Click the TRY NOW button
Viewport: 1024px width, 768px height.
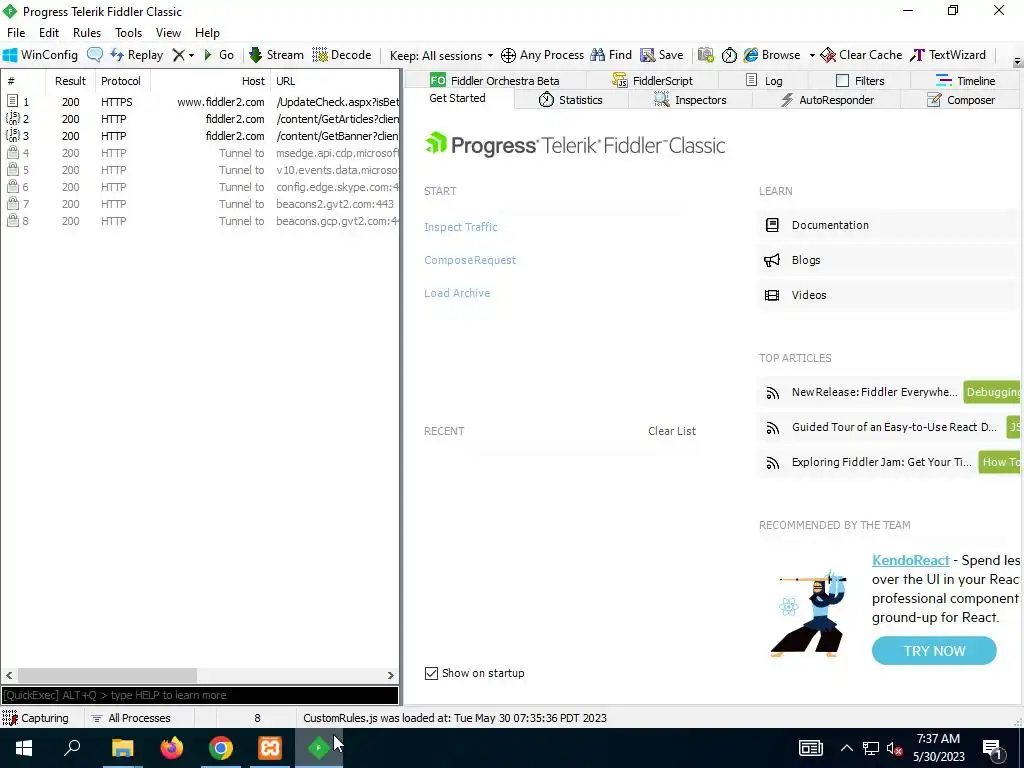[934, 651]
